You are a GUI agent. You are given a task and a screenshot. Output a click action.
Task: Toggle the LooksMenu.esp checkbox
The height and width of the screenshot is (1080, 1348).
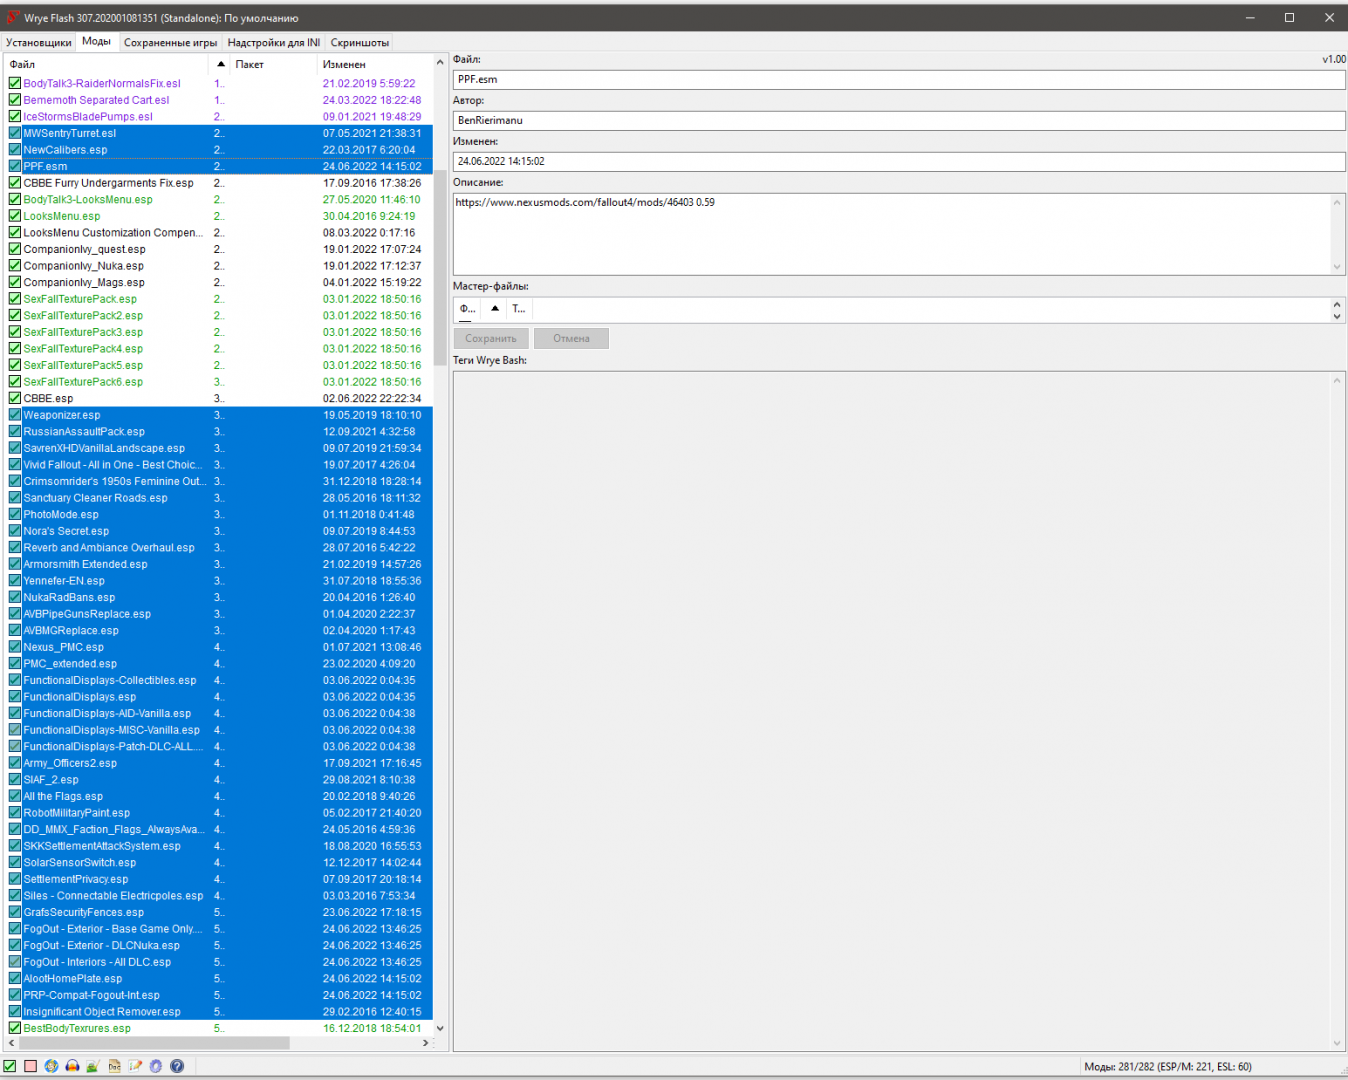[15, 216]
